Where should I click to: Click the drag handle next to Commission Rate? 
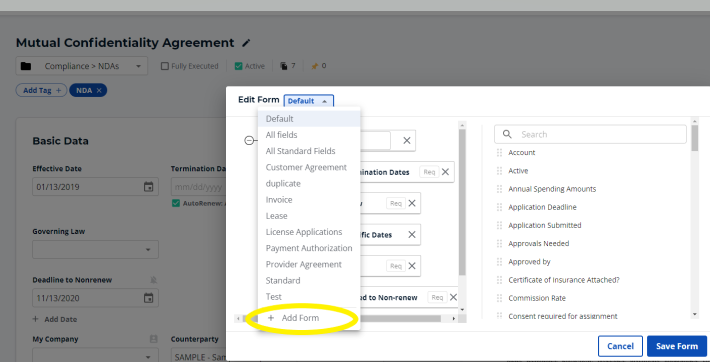(x=499, y=298)
